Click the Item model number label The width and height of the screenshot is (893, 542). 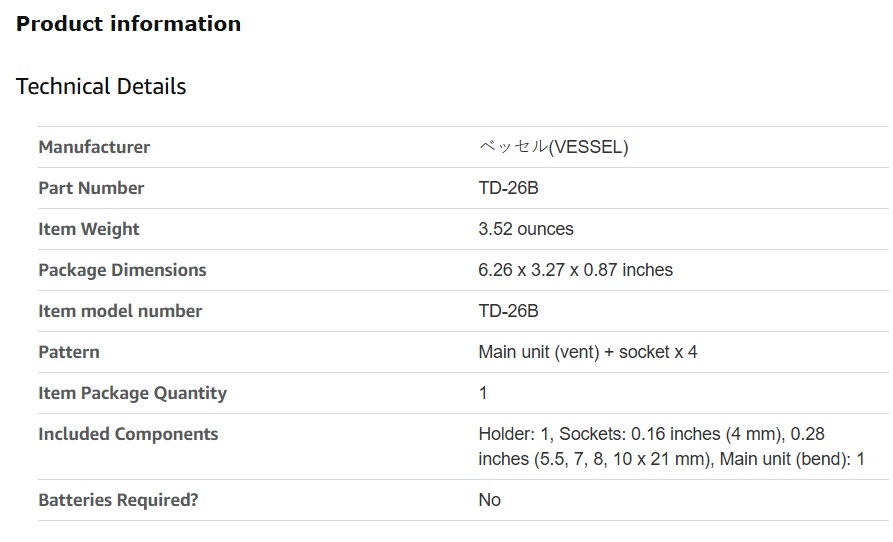pos(120,311)
